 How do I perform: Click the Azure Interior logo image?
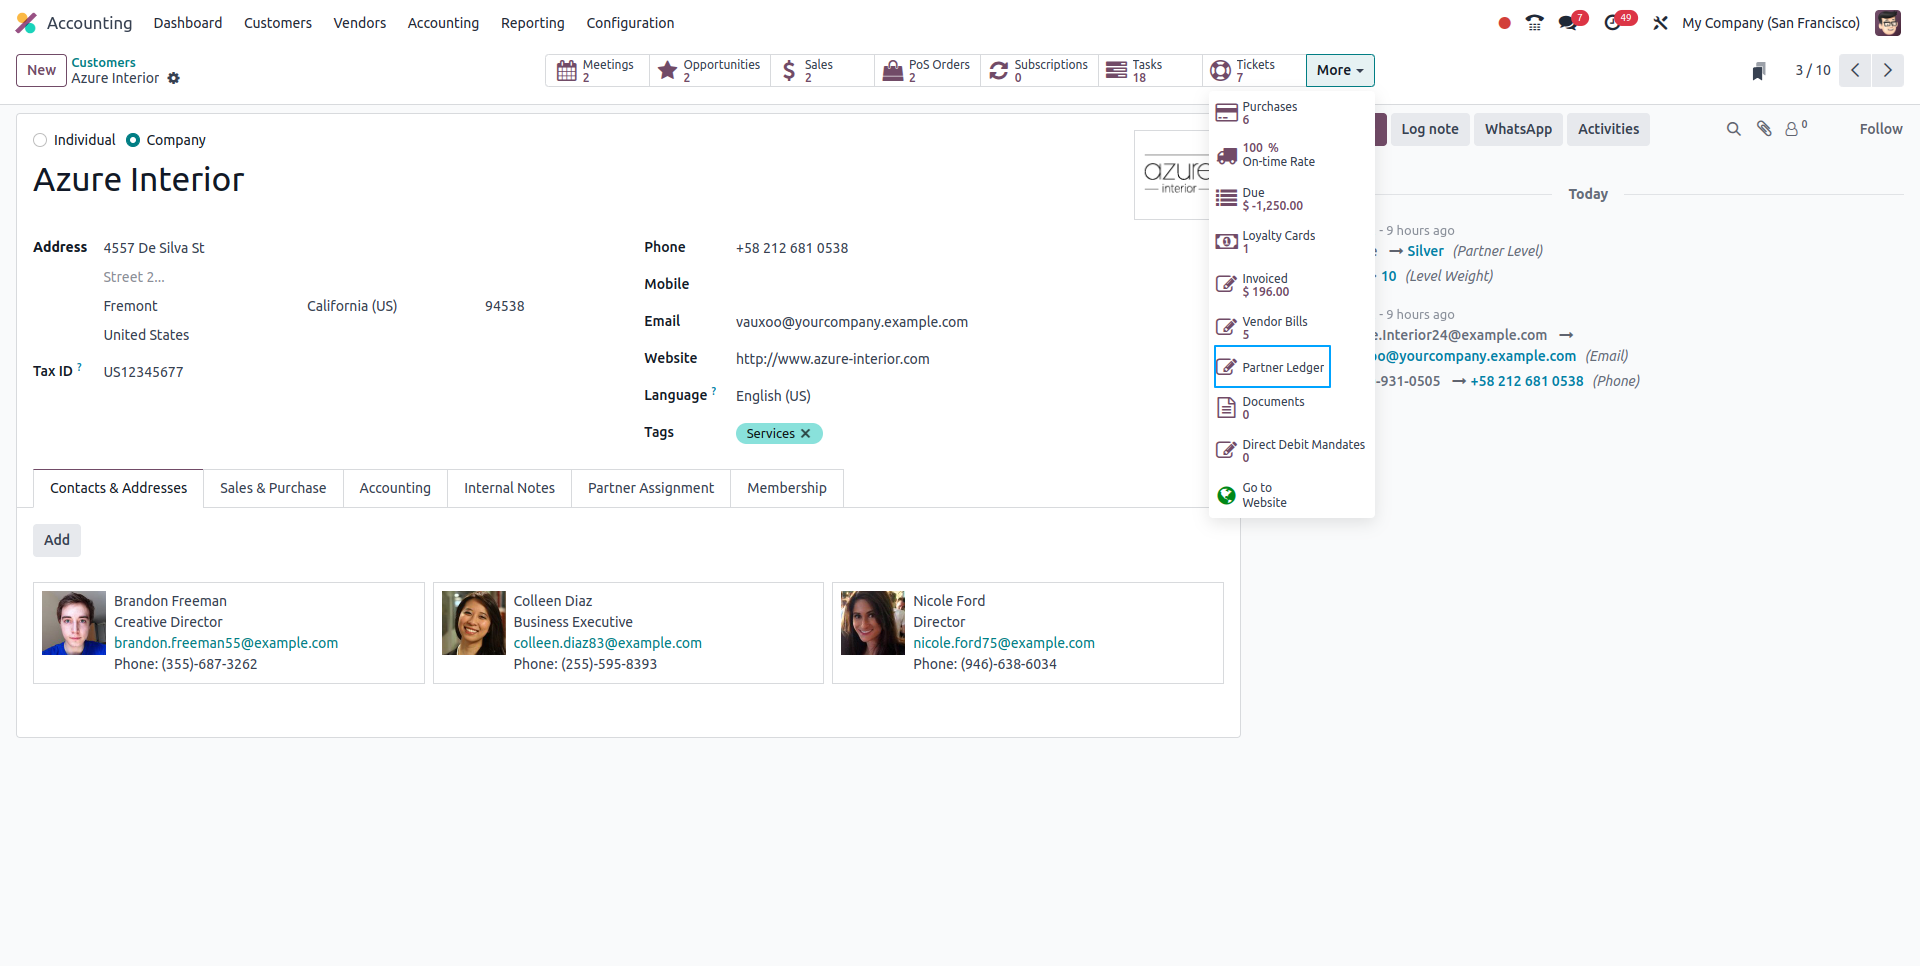click(1172, 175)
